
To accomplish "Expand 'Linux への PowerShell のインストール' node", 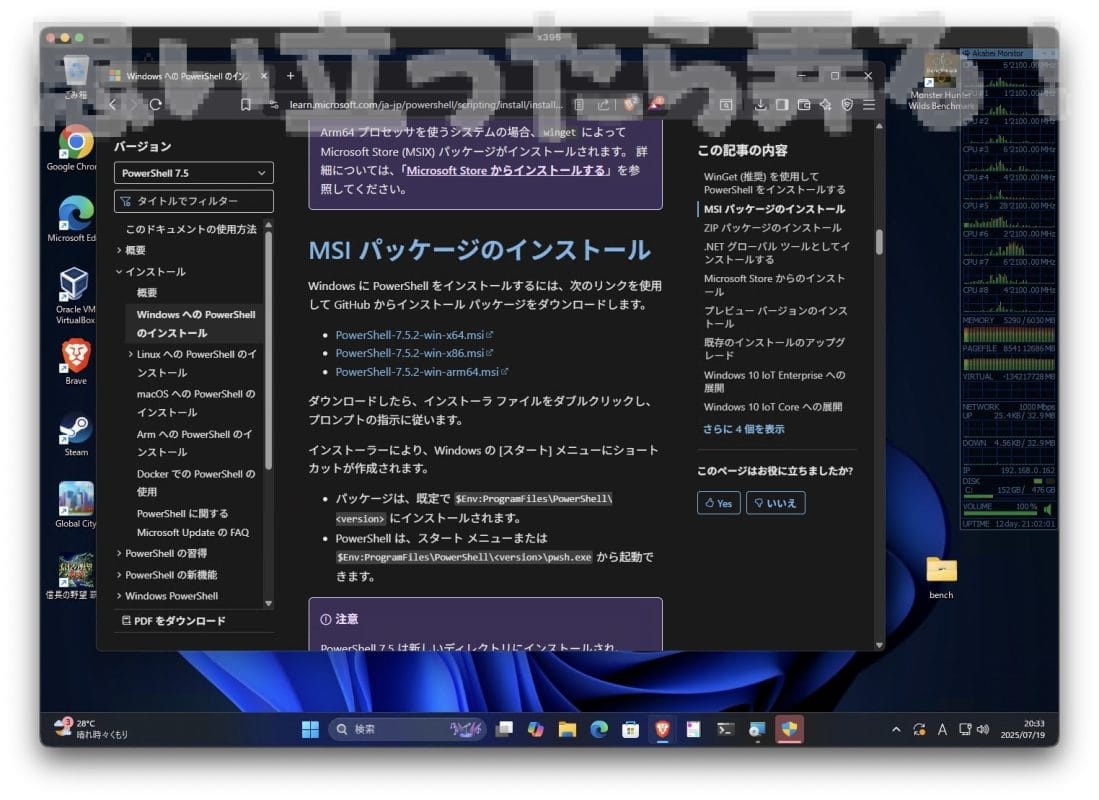I will pyautogui.click(x=131, y=355).
